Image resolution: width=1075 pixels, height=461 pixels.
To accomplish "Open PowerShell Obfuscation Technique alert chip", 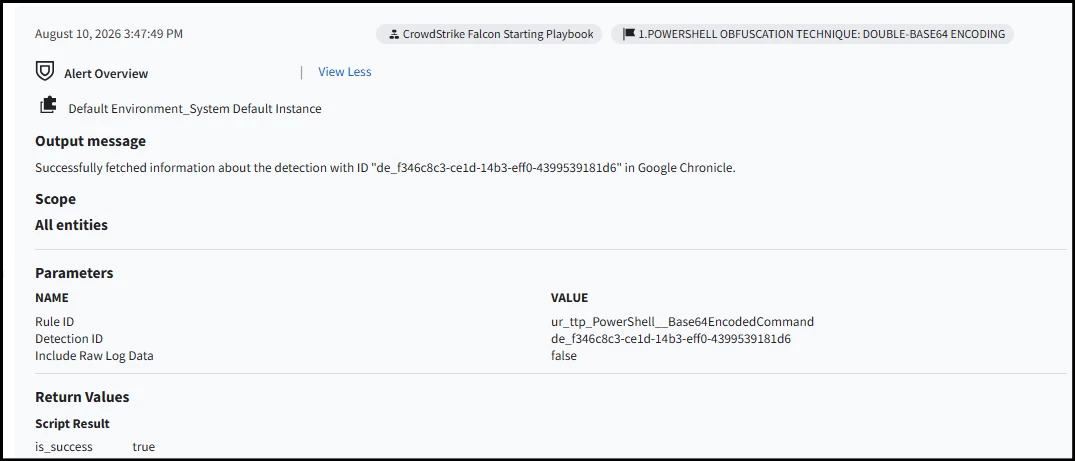I will coord(812,34).
